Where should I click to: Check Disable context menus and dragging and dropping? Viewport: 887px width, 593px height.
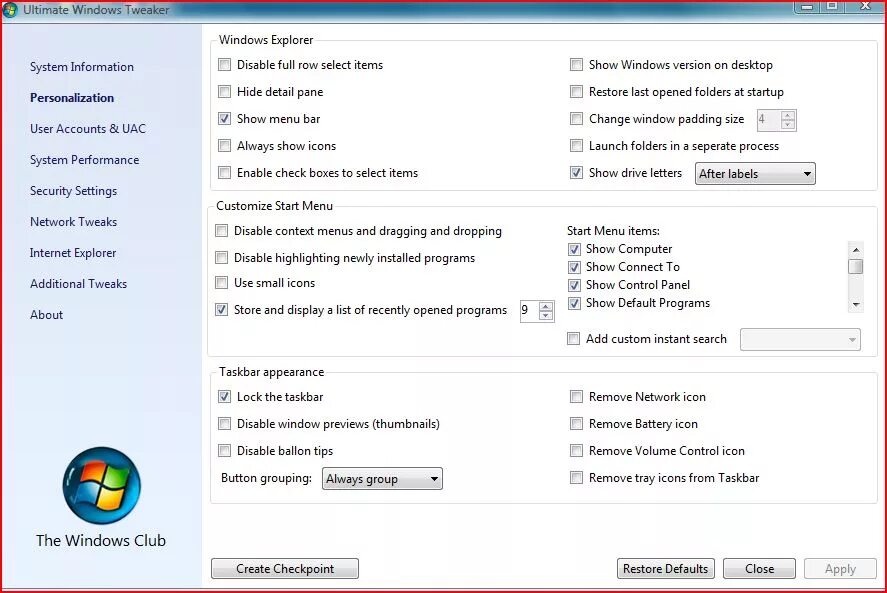(x=222, y=231)
